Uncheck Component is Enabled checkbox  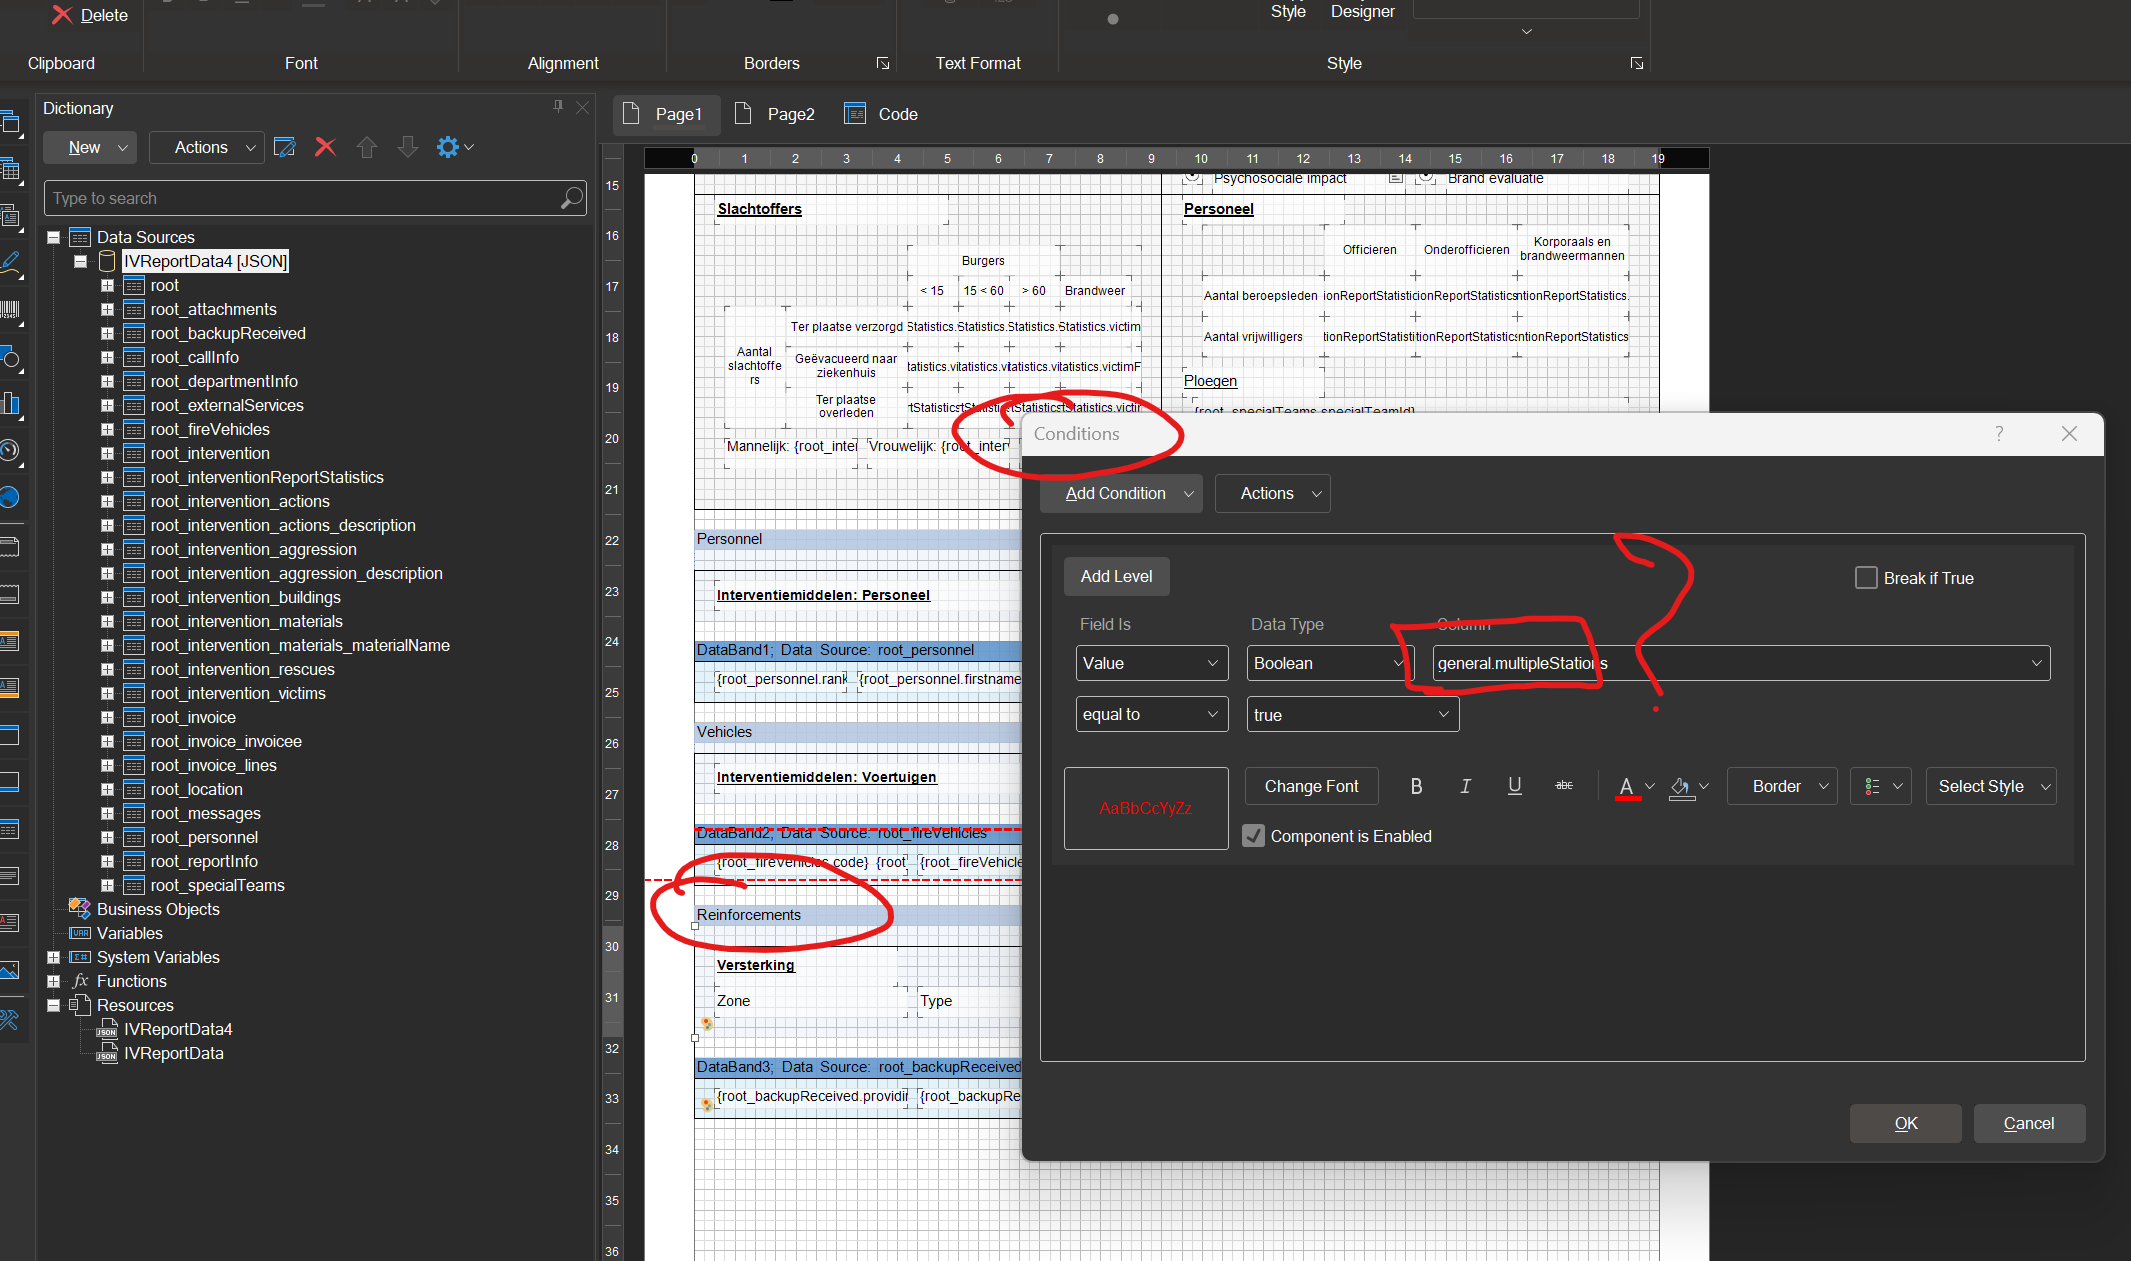[1253, 836]
